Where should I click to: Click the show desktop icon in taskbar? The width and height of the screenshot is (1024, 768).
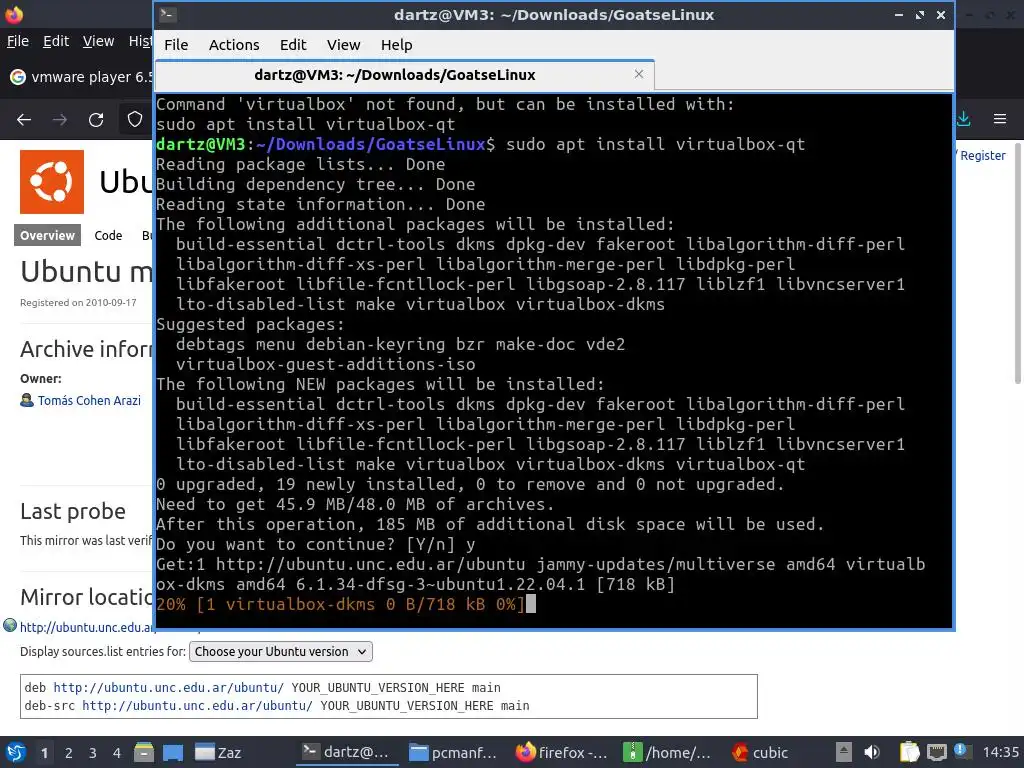[x=172, y=752]
